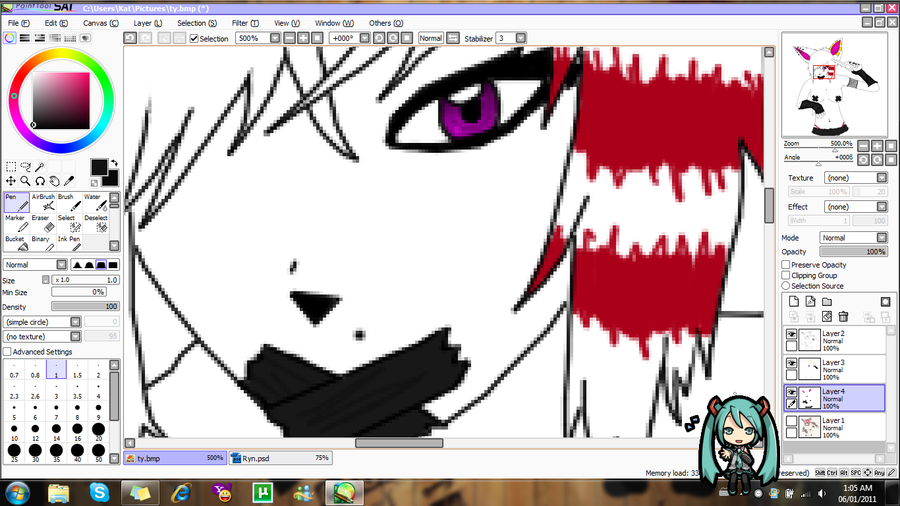Show the RGB slider panel icon
This screenshot has width=900, height=506.
[x=25, y=38]
